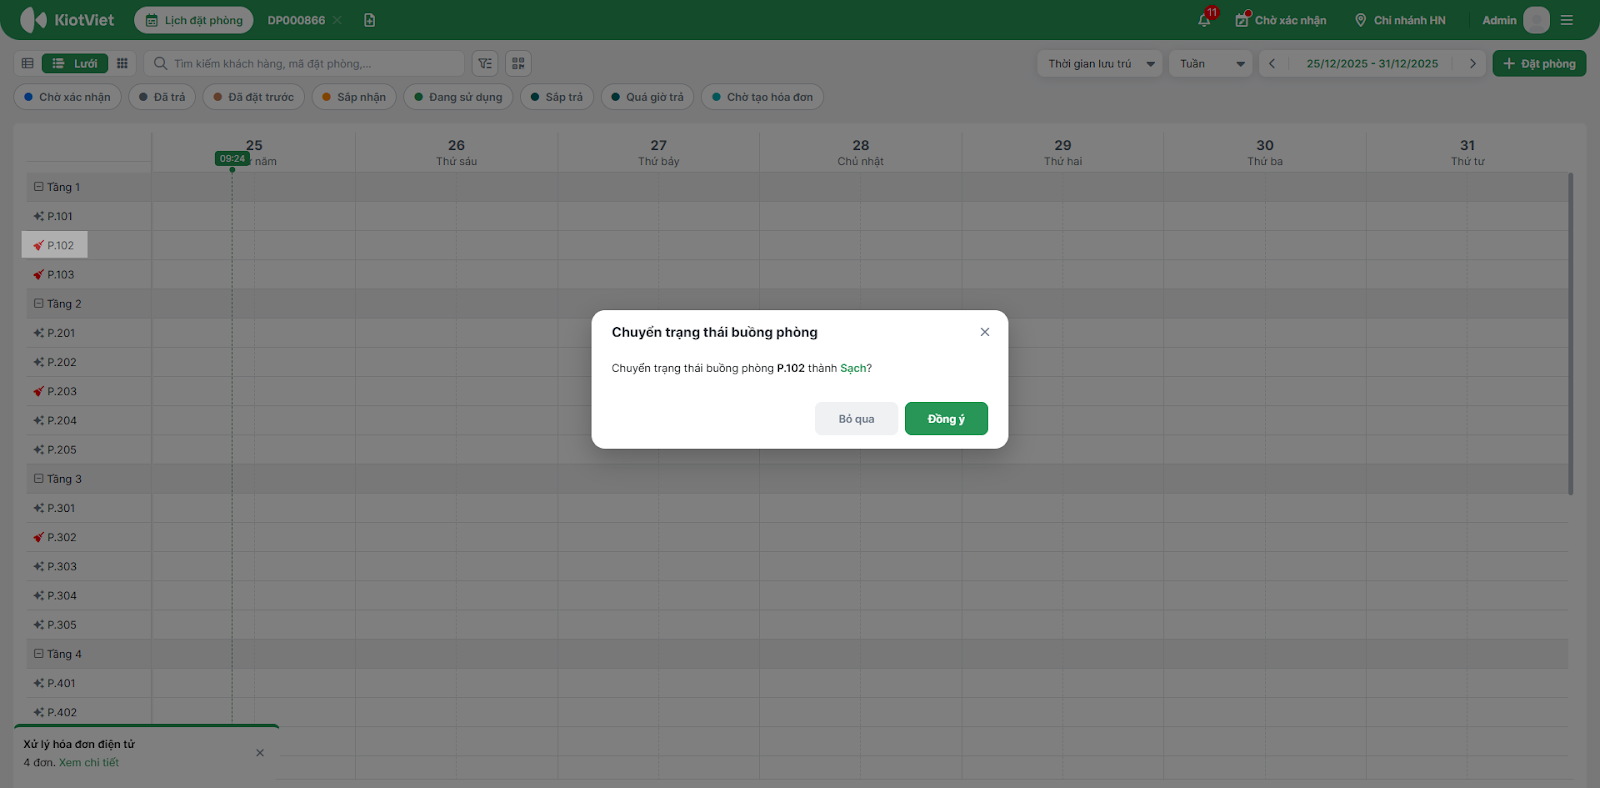Select the 28 Chủ nhật day header
The image size is (1600, 788).
click(861, 152)
